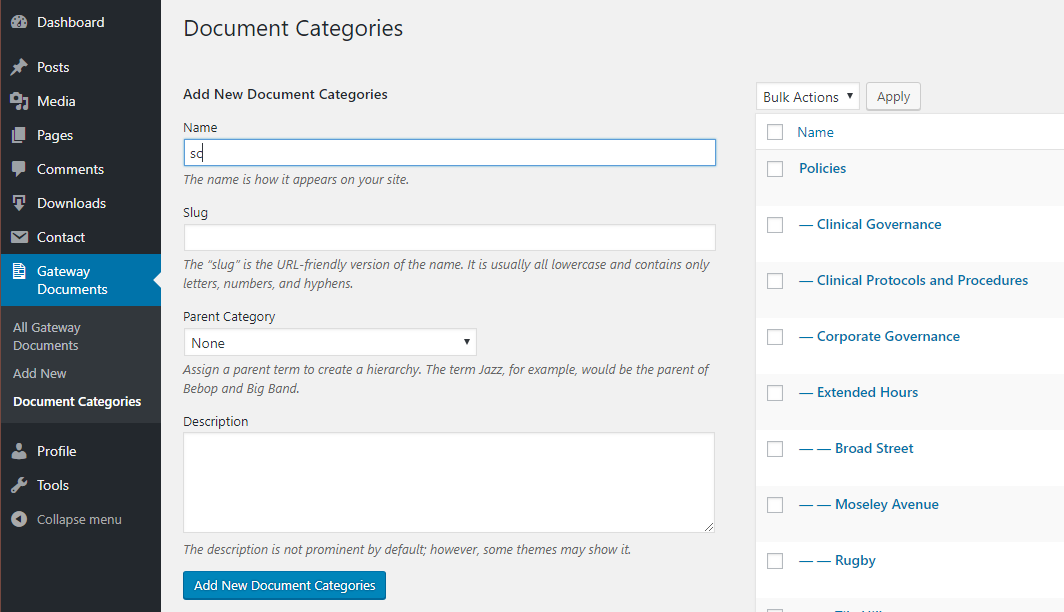The width and height of the screenshot is (1064, 612).
Task: Go to Add New submenu item
Action: point(40,373)
